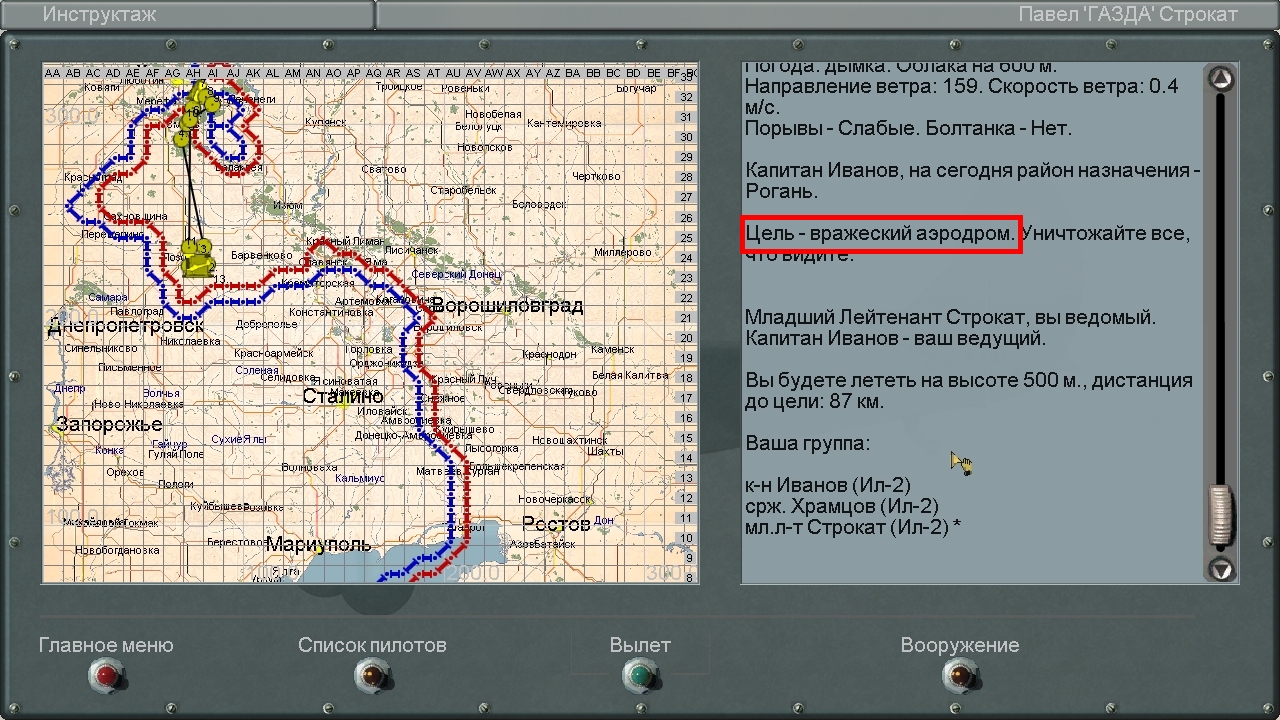This screenshot has width=1280, height=720.
Task: Click the briefing text scroll-up arrow
Action: (x=1221, y=78)
